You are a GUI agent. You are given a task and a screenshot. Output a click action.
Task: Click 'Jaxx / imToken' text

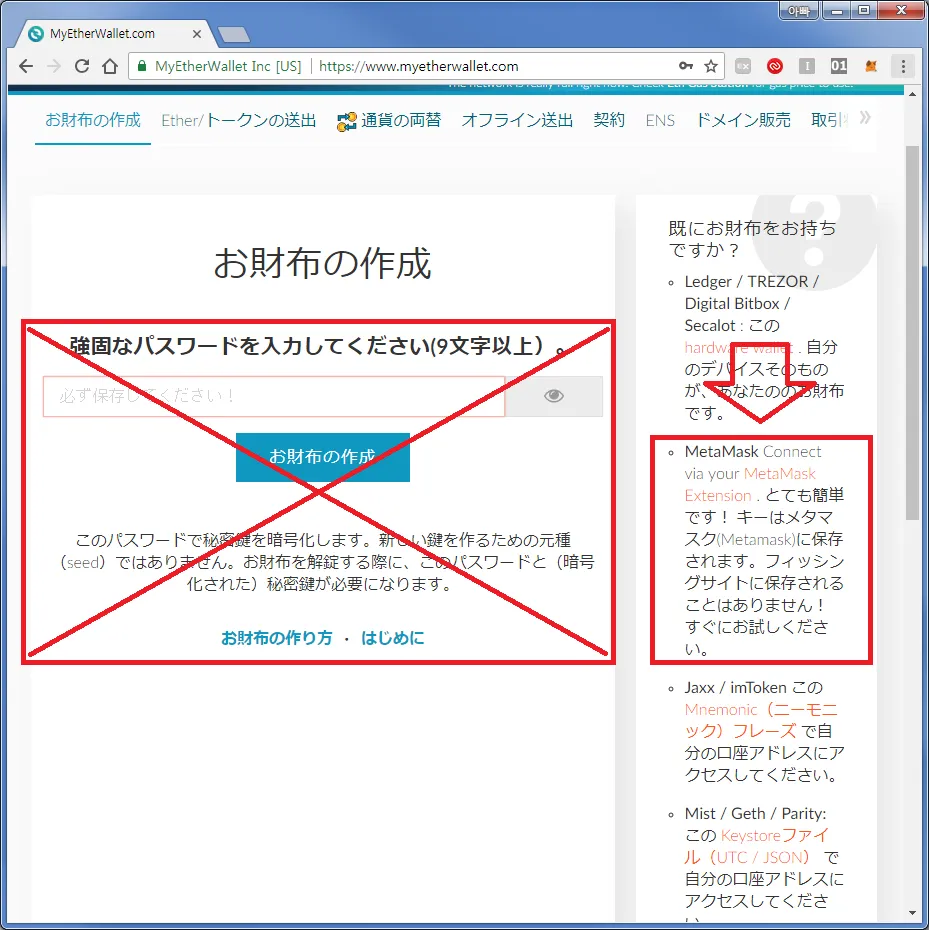pos(736,687)
